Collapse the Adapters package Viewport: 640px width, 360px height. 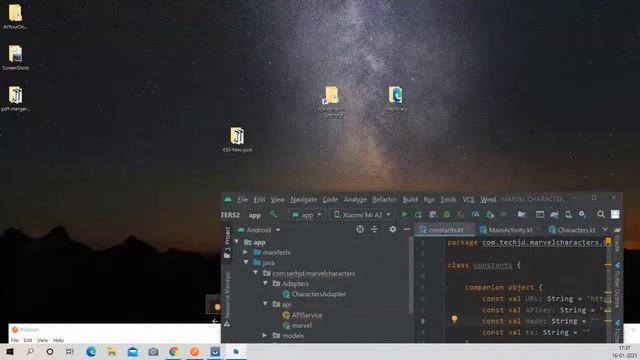point(266,283)
